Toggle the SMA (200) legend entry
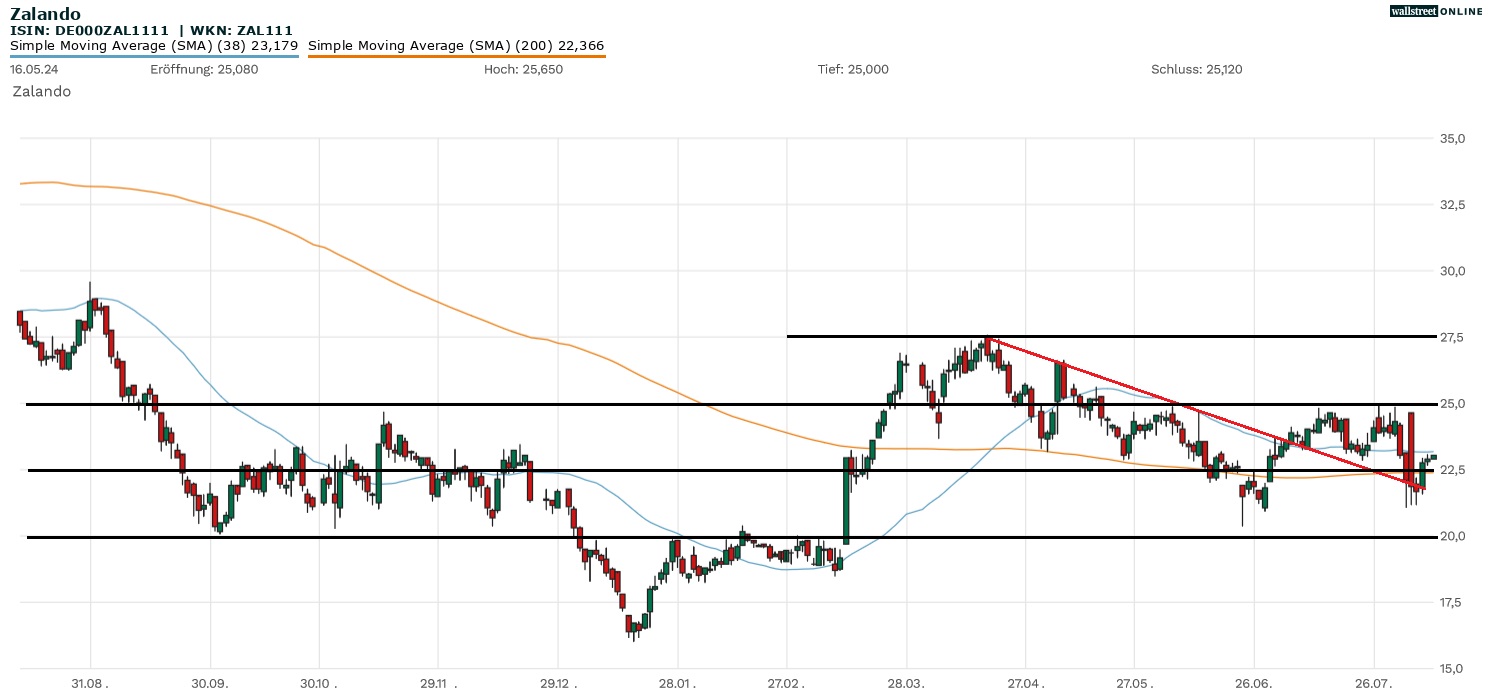 456,46
